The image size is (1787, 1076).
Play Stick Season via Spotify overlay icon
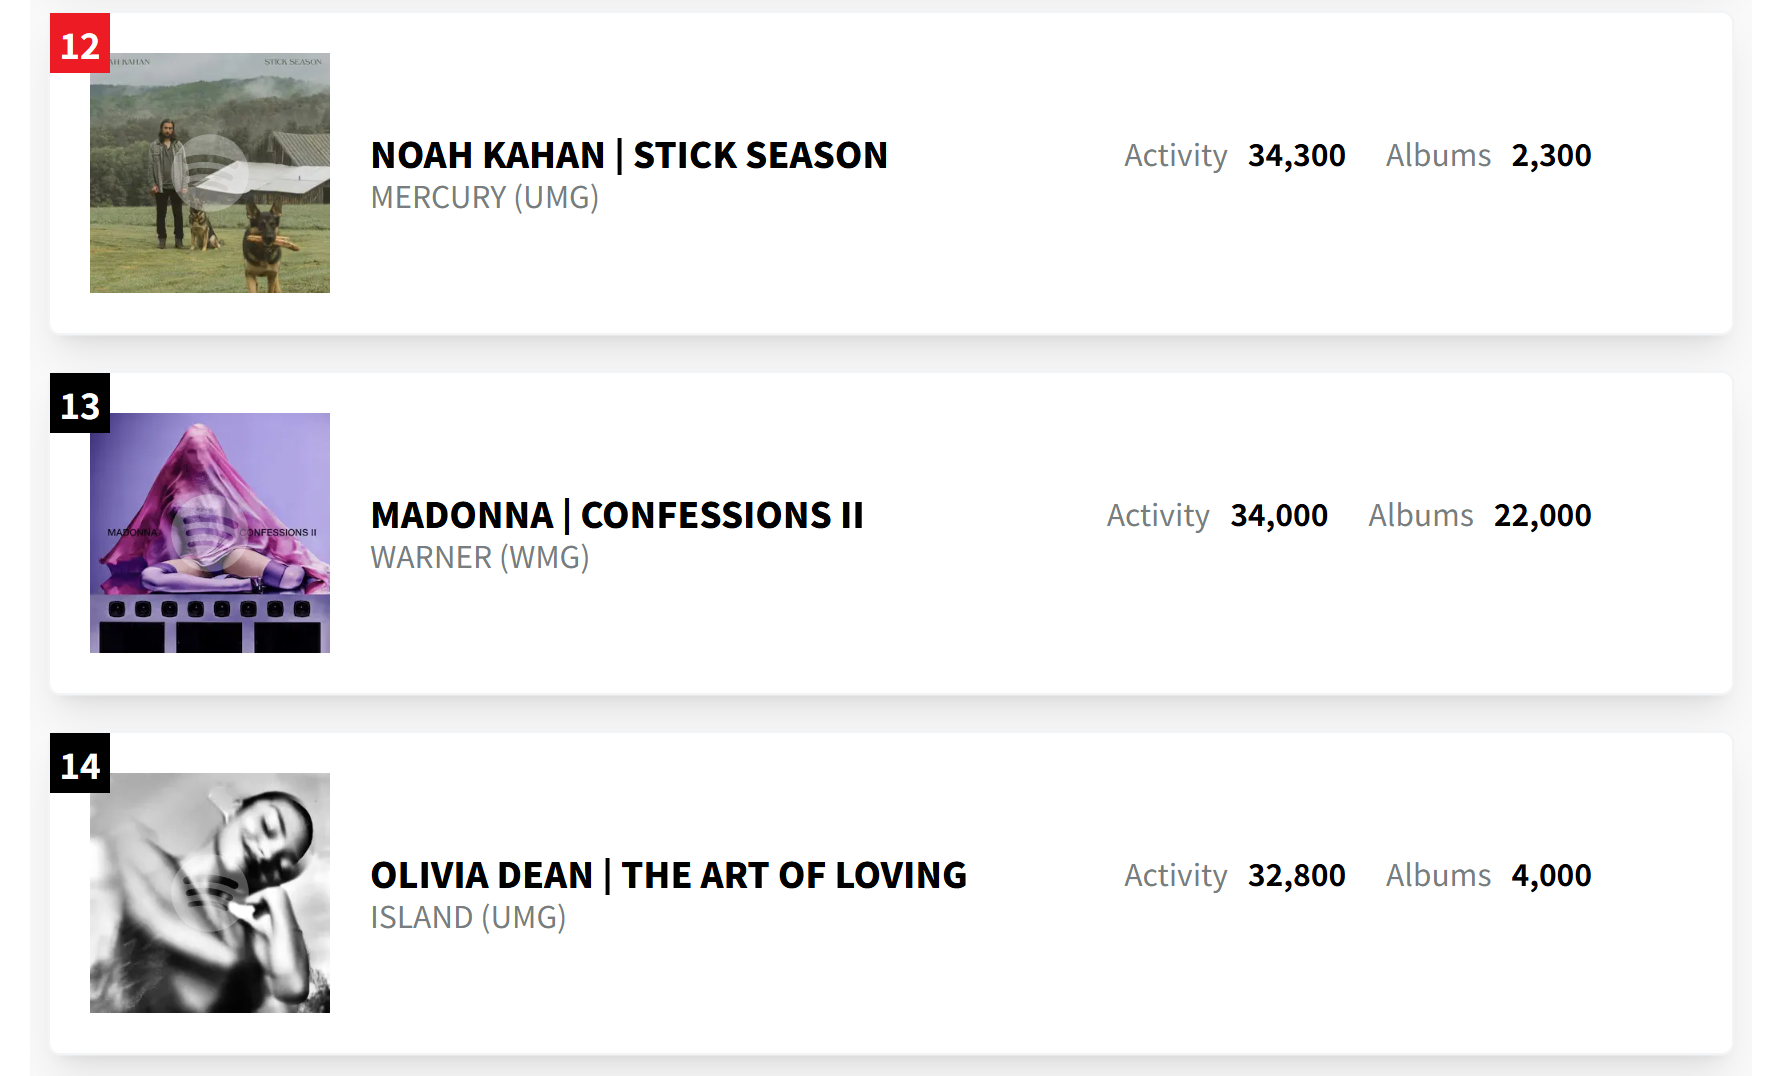(209, 173)
